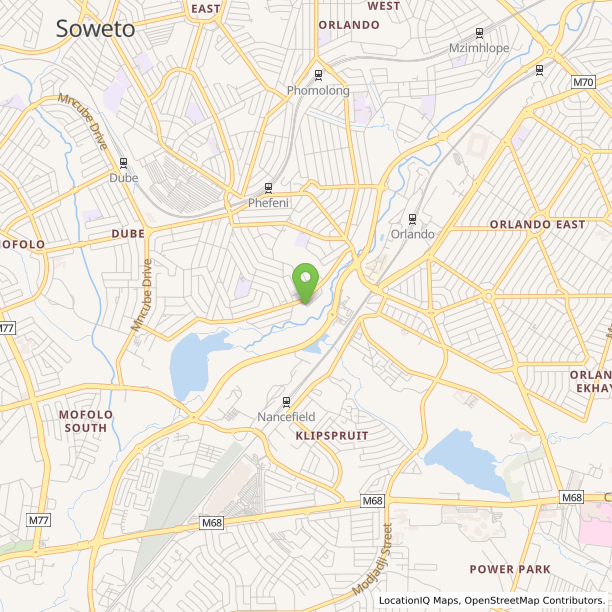Select the Dube train station icon
Viewport: 612px width, 612px height.
click(123, 163)
